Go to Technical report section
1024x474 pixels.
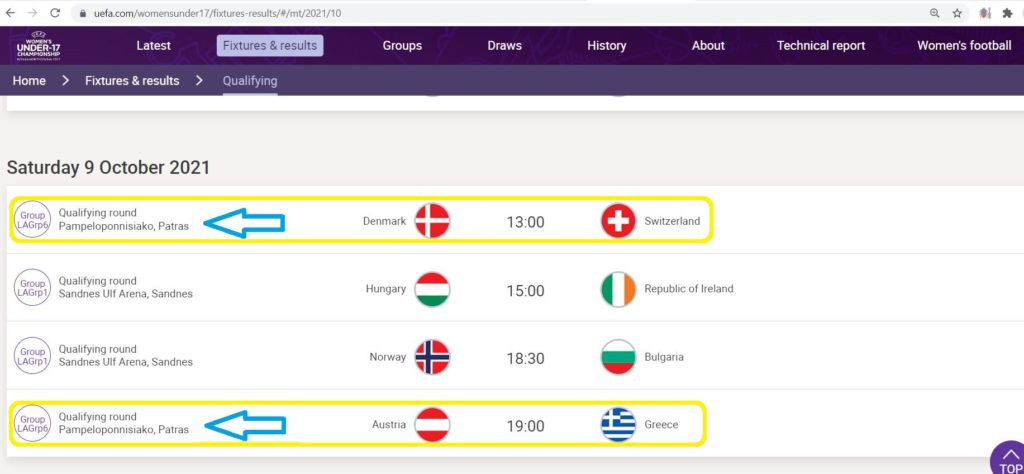point(821,46)
